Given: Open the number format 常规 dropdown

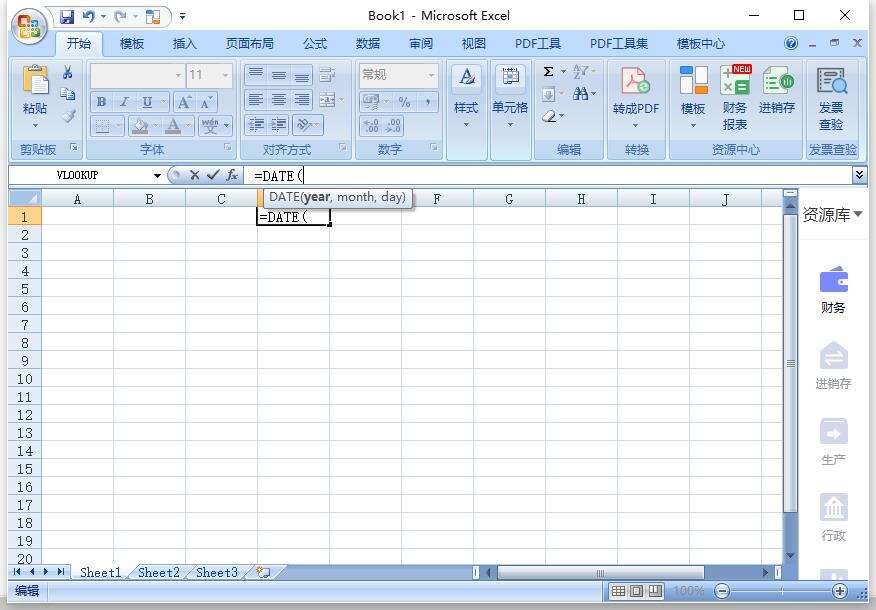Looking at the screenshot, I should pos(431,75).
